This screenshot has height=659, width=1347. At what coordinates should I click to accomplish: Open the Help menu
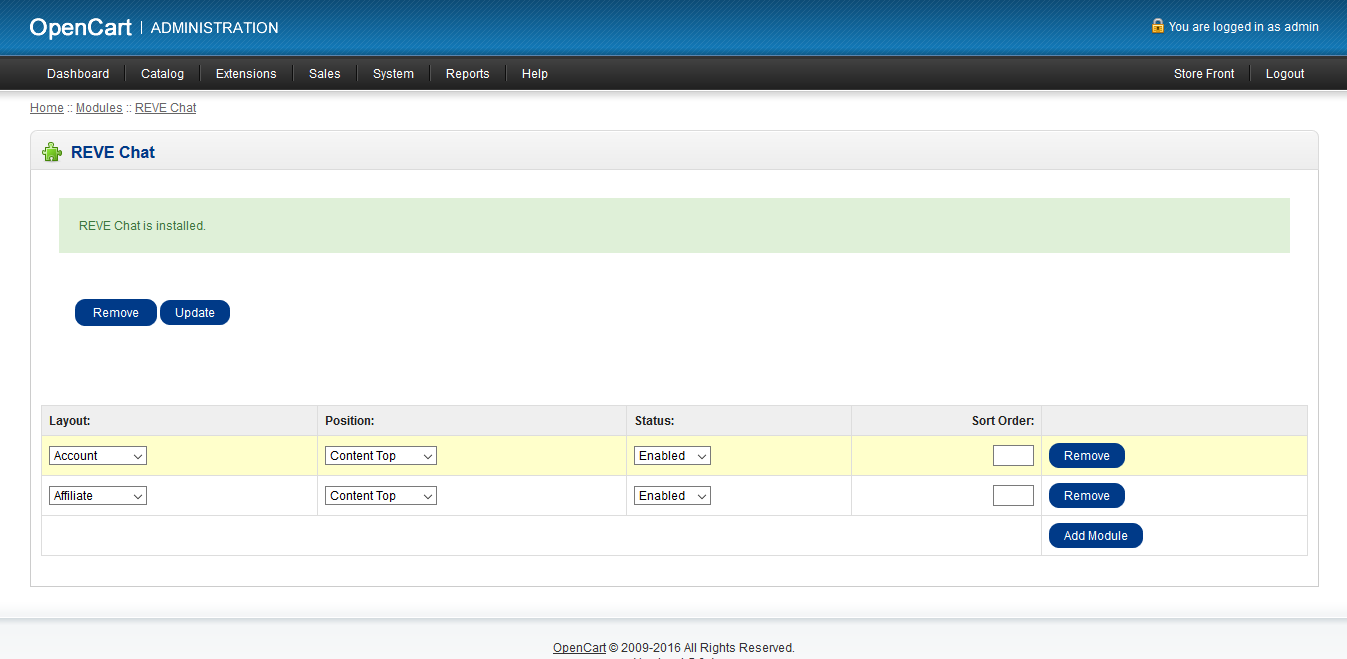click(535, 73)
